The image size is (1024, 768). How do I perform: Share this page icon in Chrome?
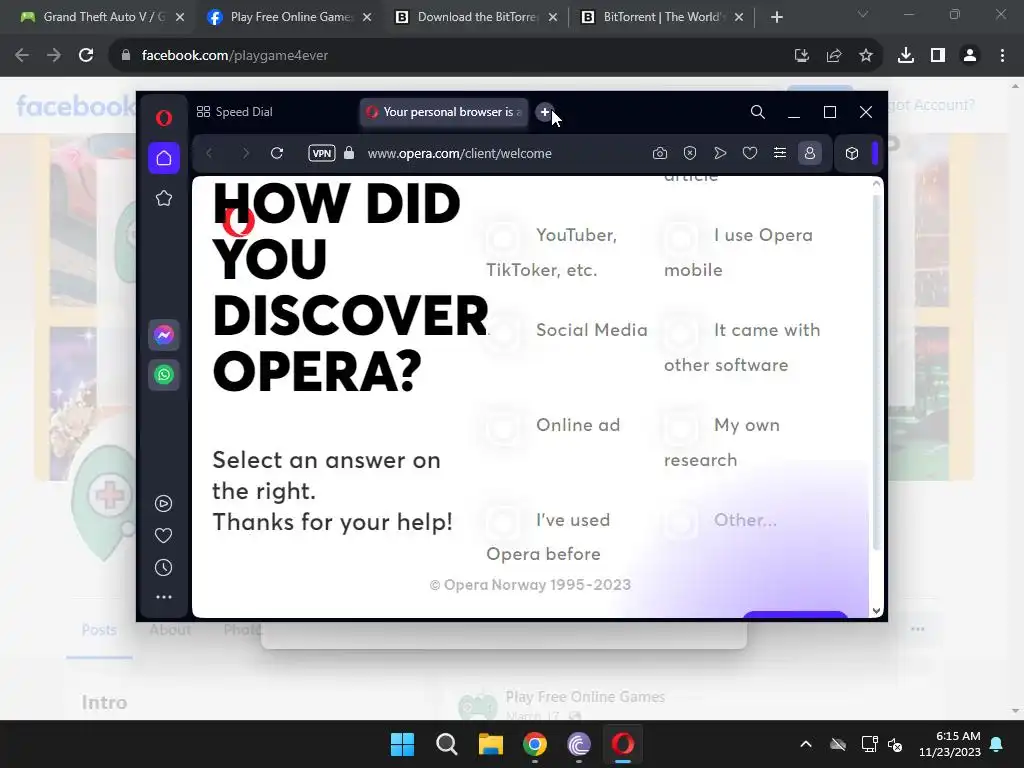834,56
